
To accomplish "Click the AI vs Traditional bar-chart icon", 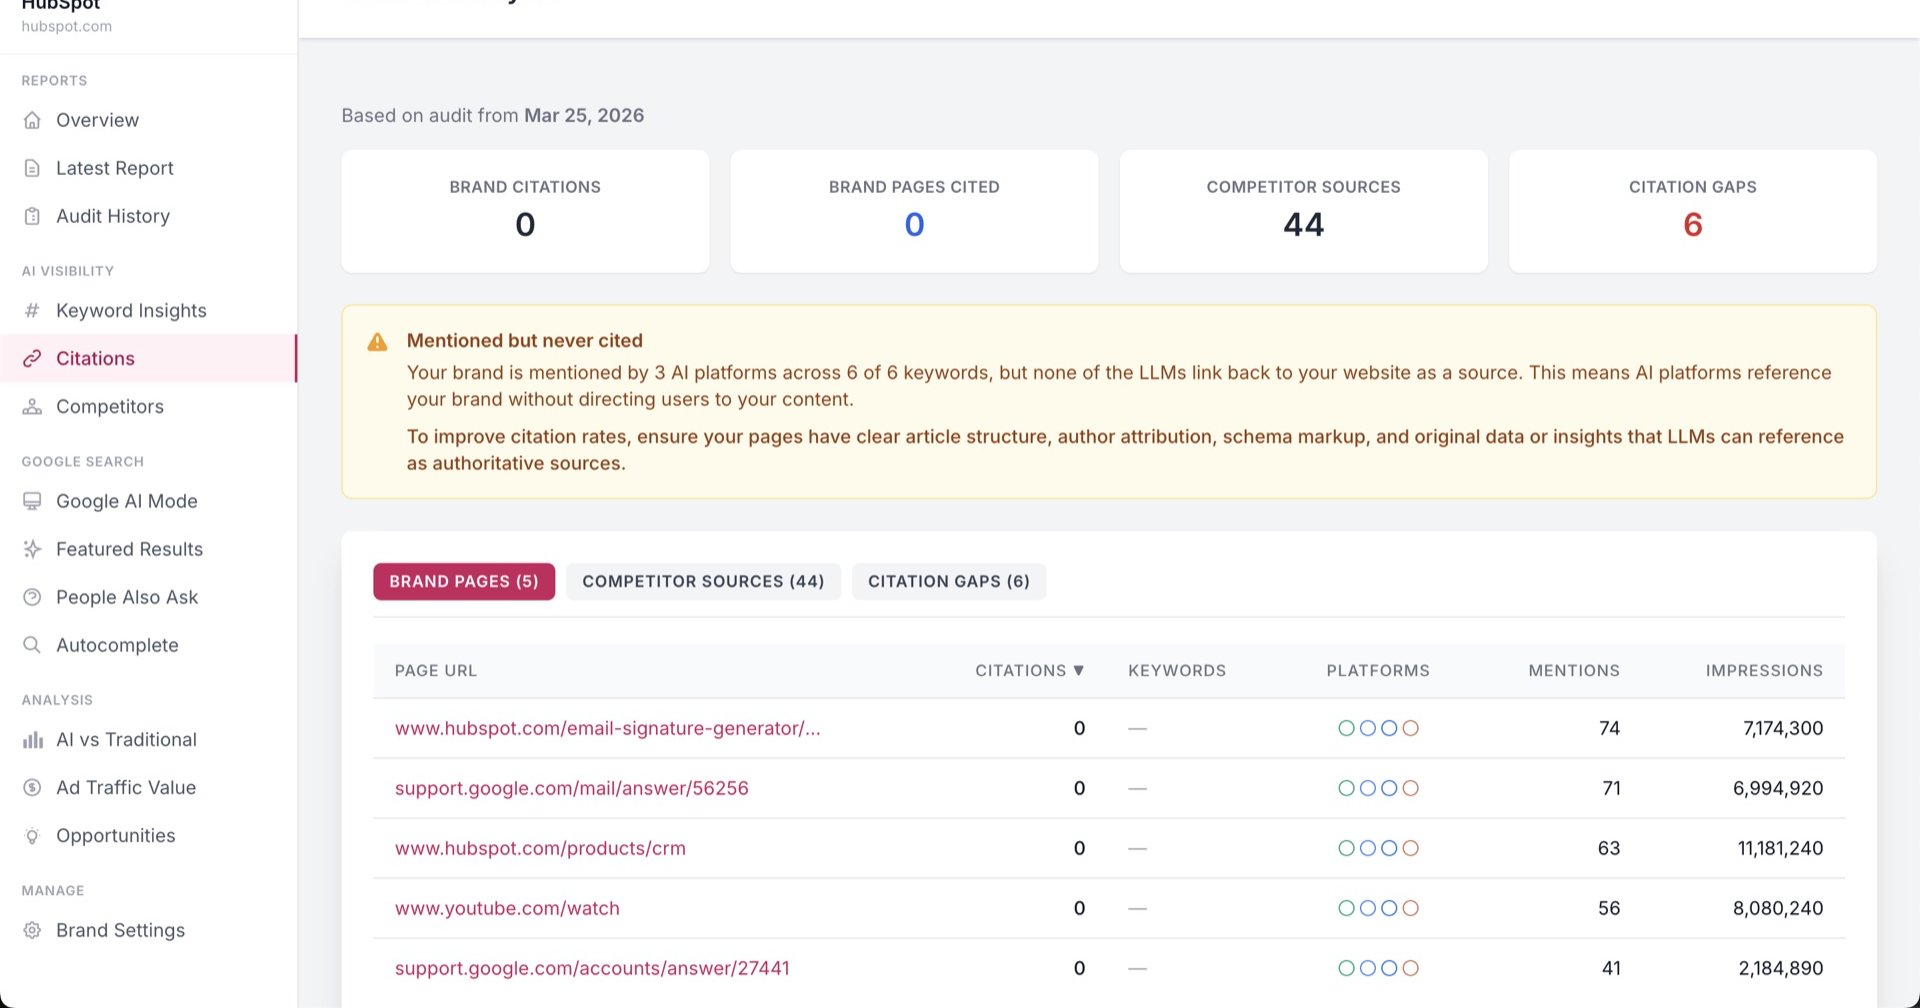I will (x=32, y=740).
